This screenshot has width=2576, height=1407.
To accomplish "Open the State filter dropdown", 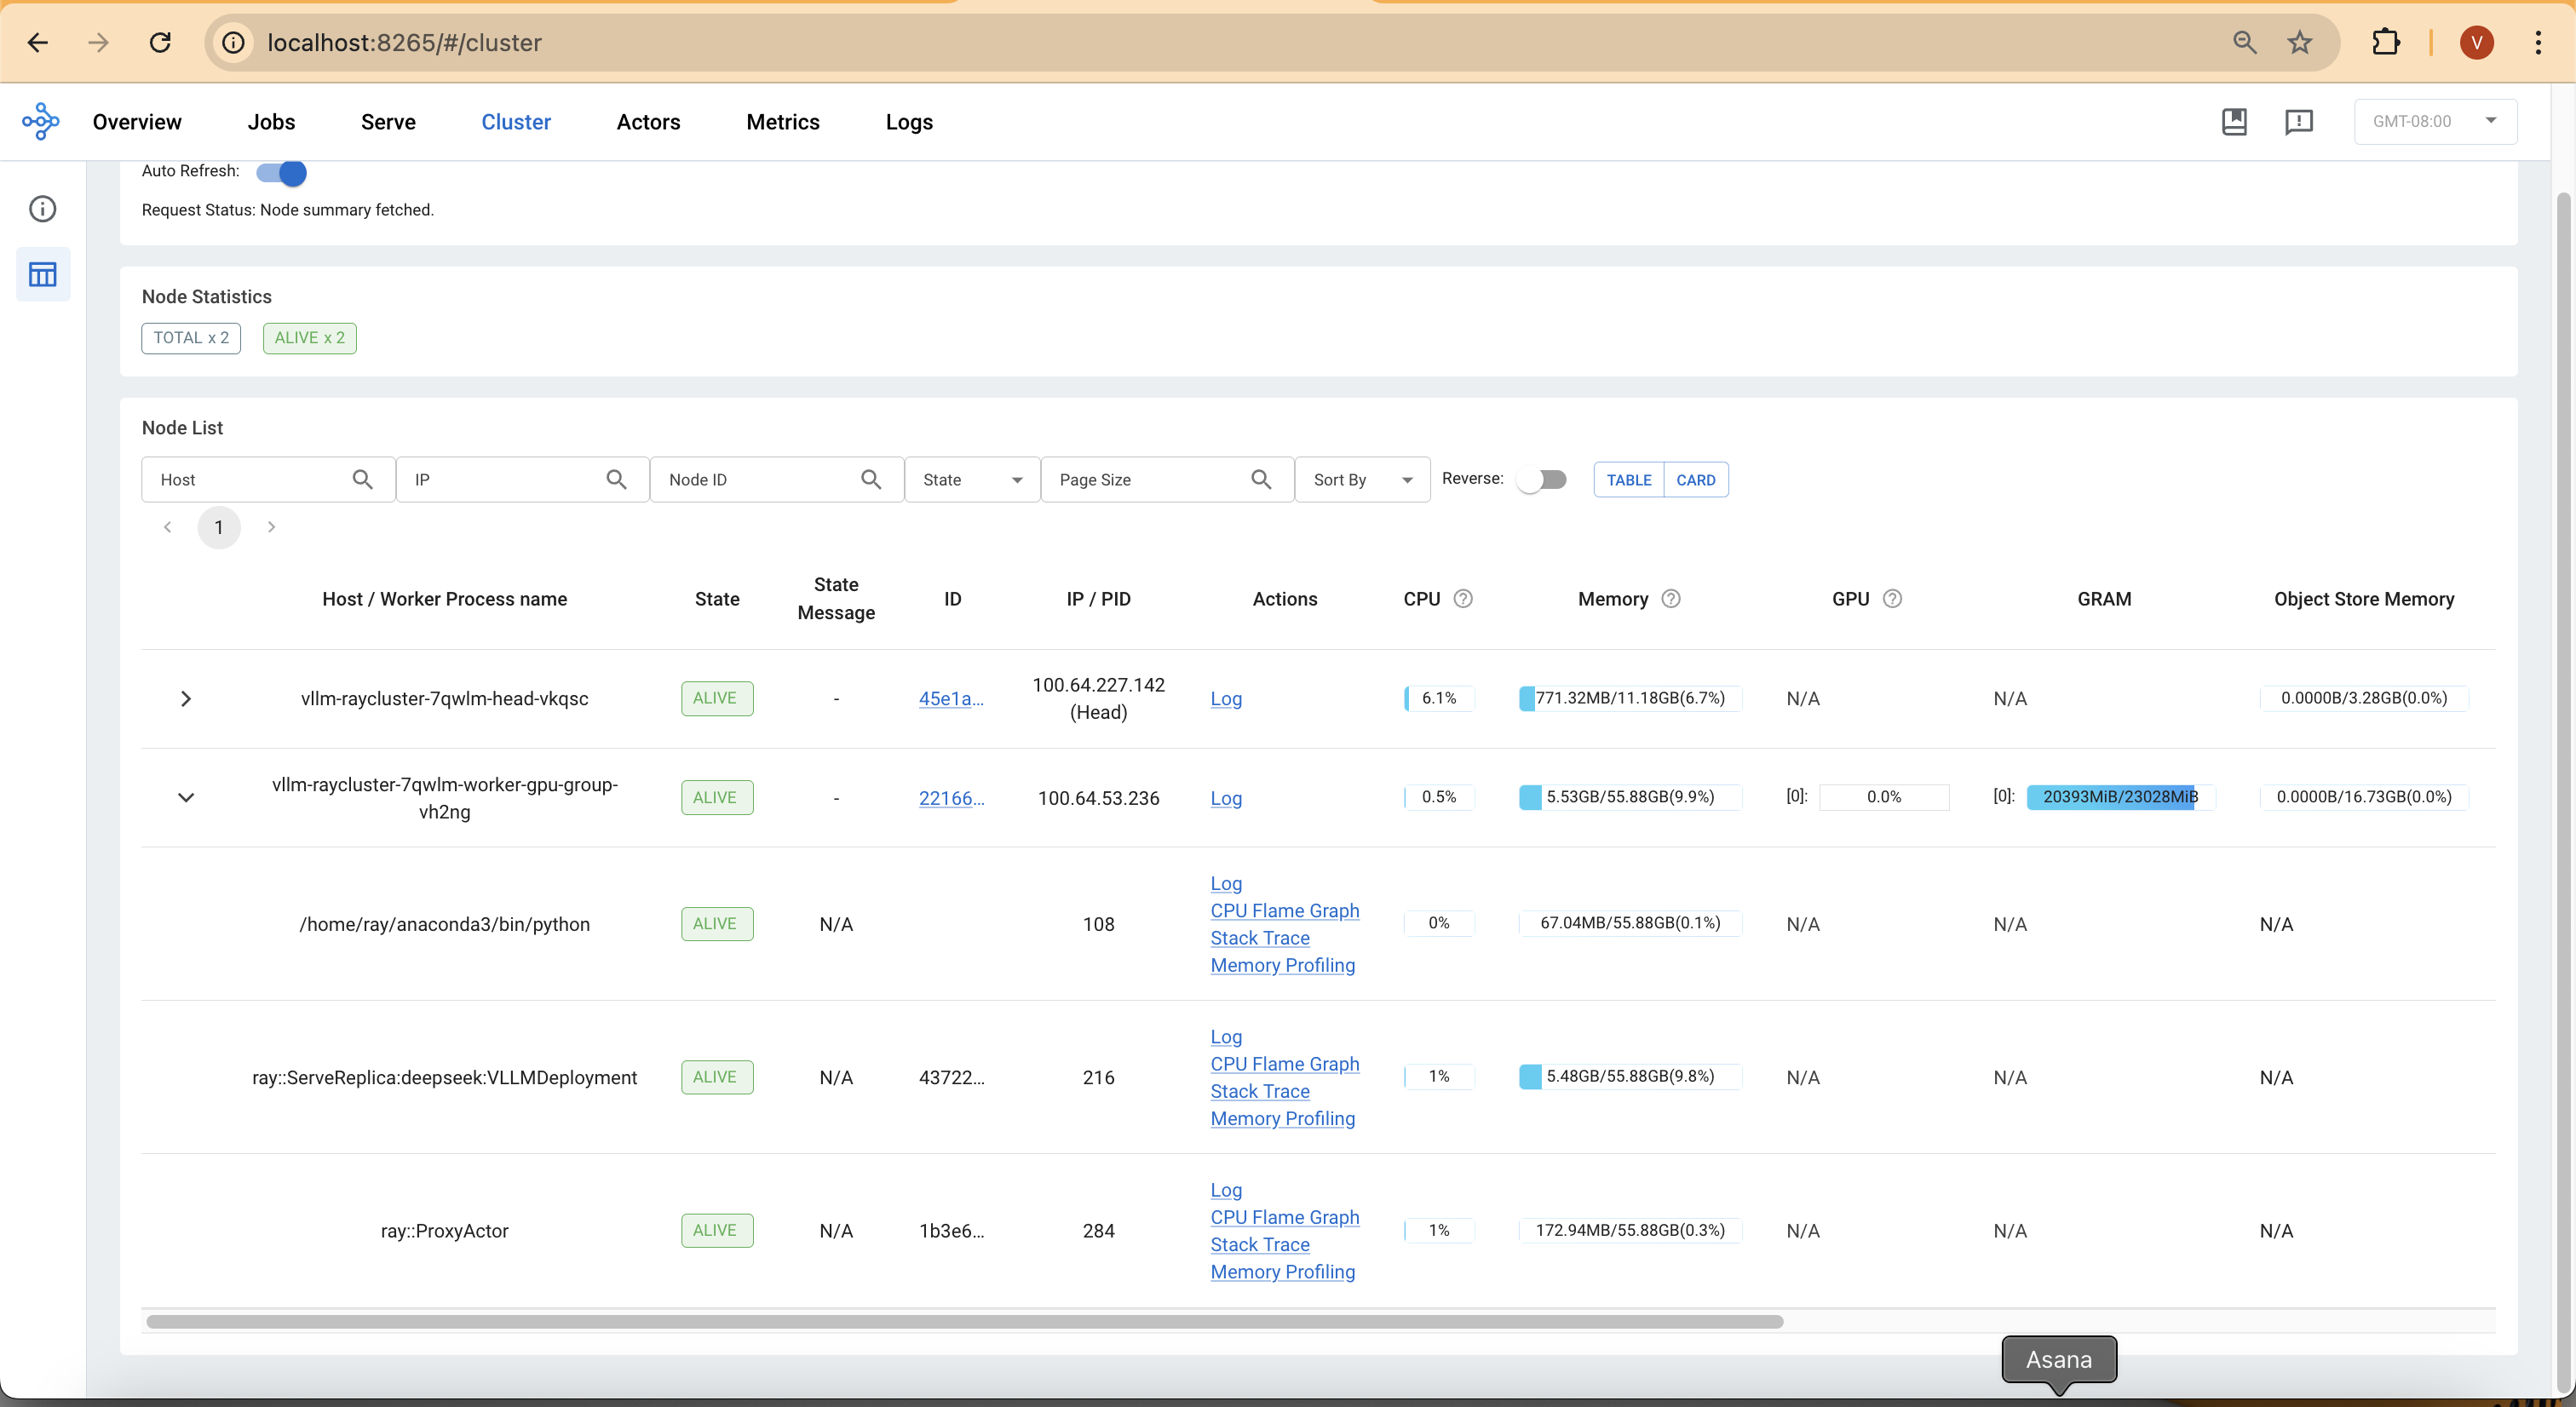I will coord(971,480).
